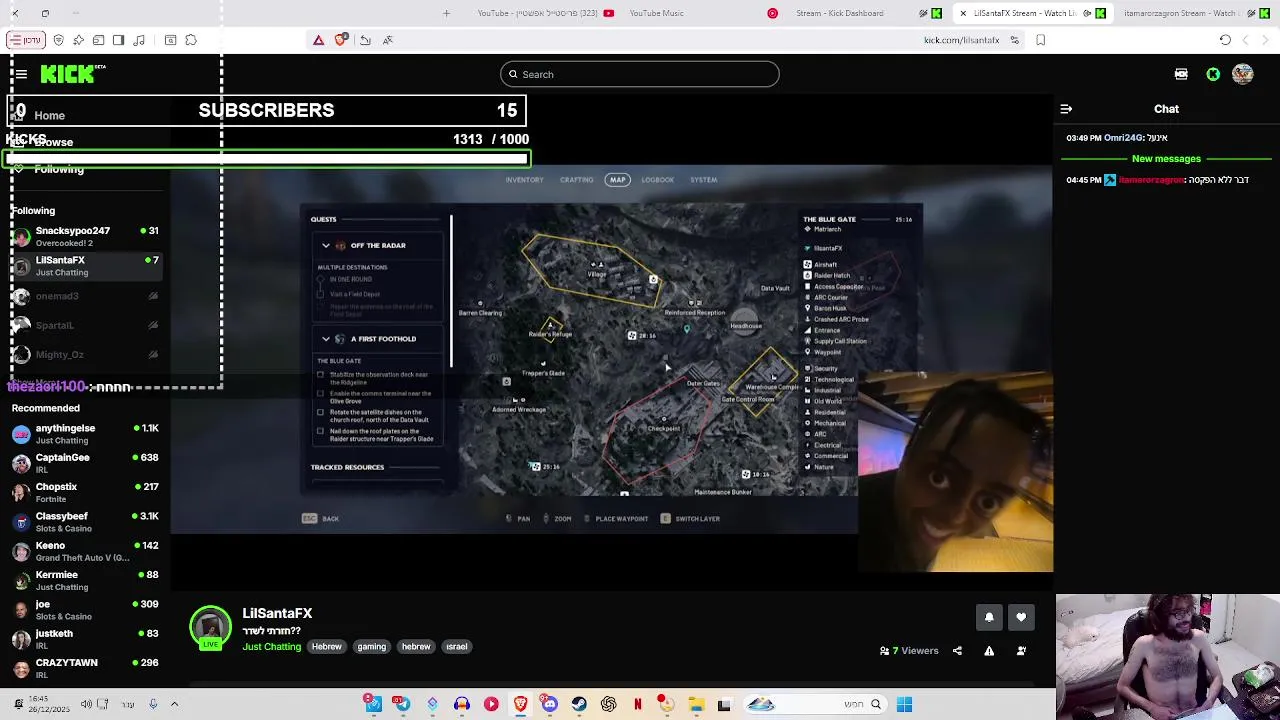1280x720 pixels.
Task: Click the user icon beside report
Action: [x=1021, y=651]
